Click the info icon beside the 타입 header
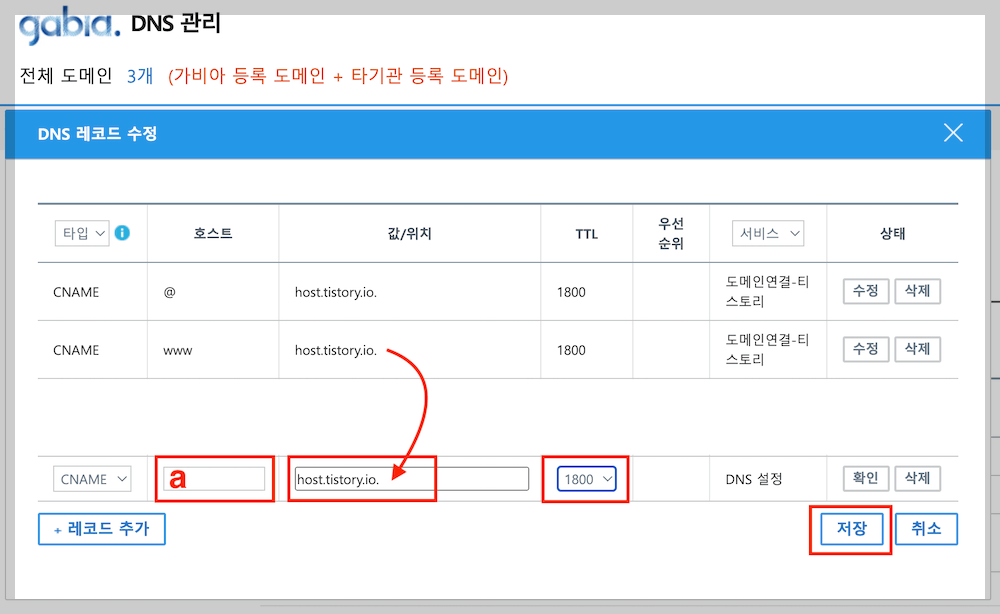The height and width of the screenshot is (614, 1000). 120,232
